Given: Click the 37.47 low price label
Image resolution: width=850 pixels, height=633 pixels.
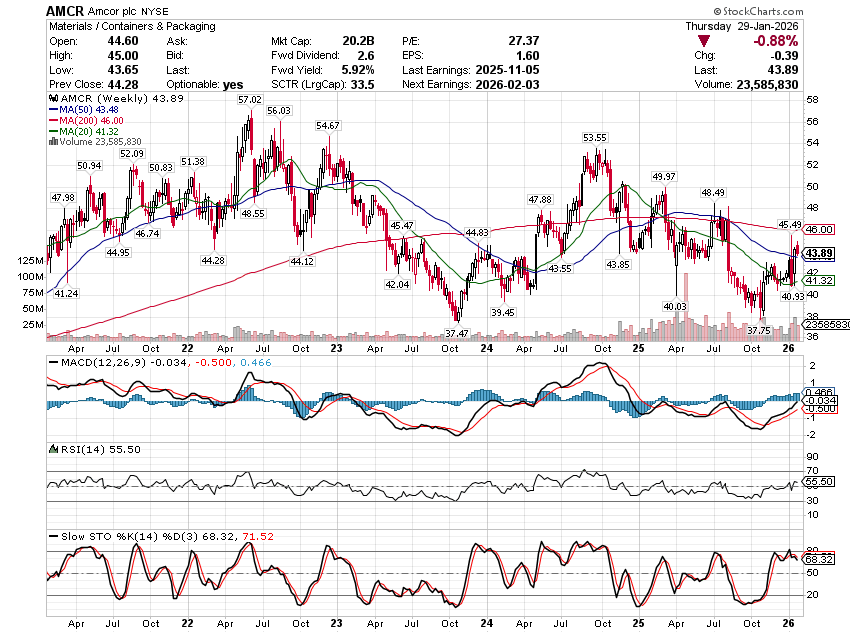Looking at the screenshot, I should pyautogui.click(x=457, y=332).
